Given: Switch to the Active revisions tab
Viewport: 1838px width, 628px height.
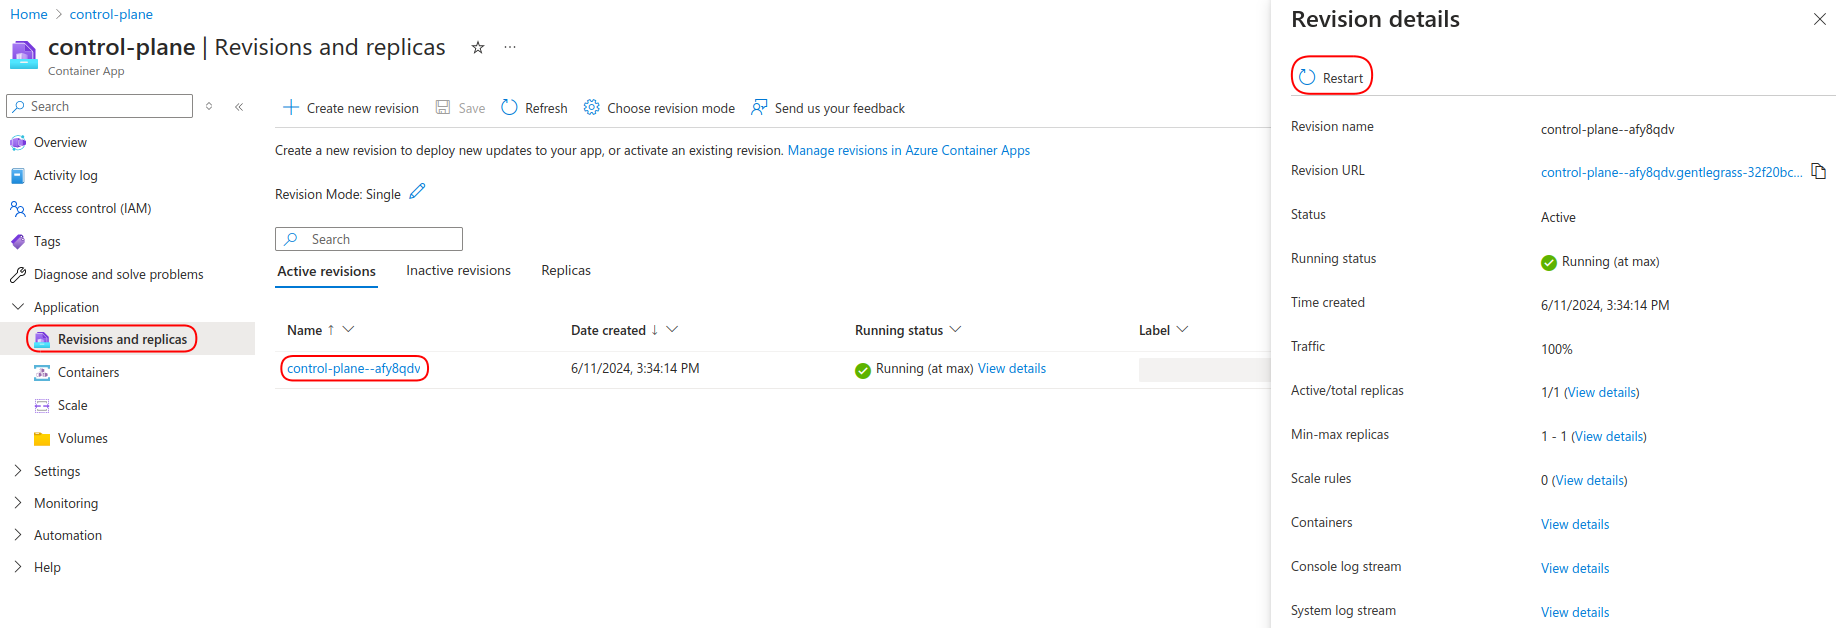Looking at the screenshot, I should 326,271.
